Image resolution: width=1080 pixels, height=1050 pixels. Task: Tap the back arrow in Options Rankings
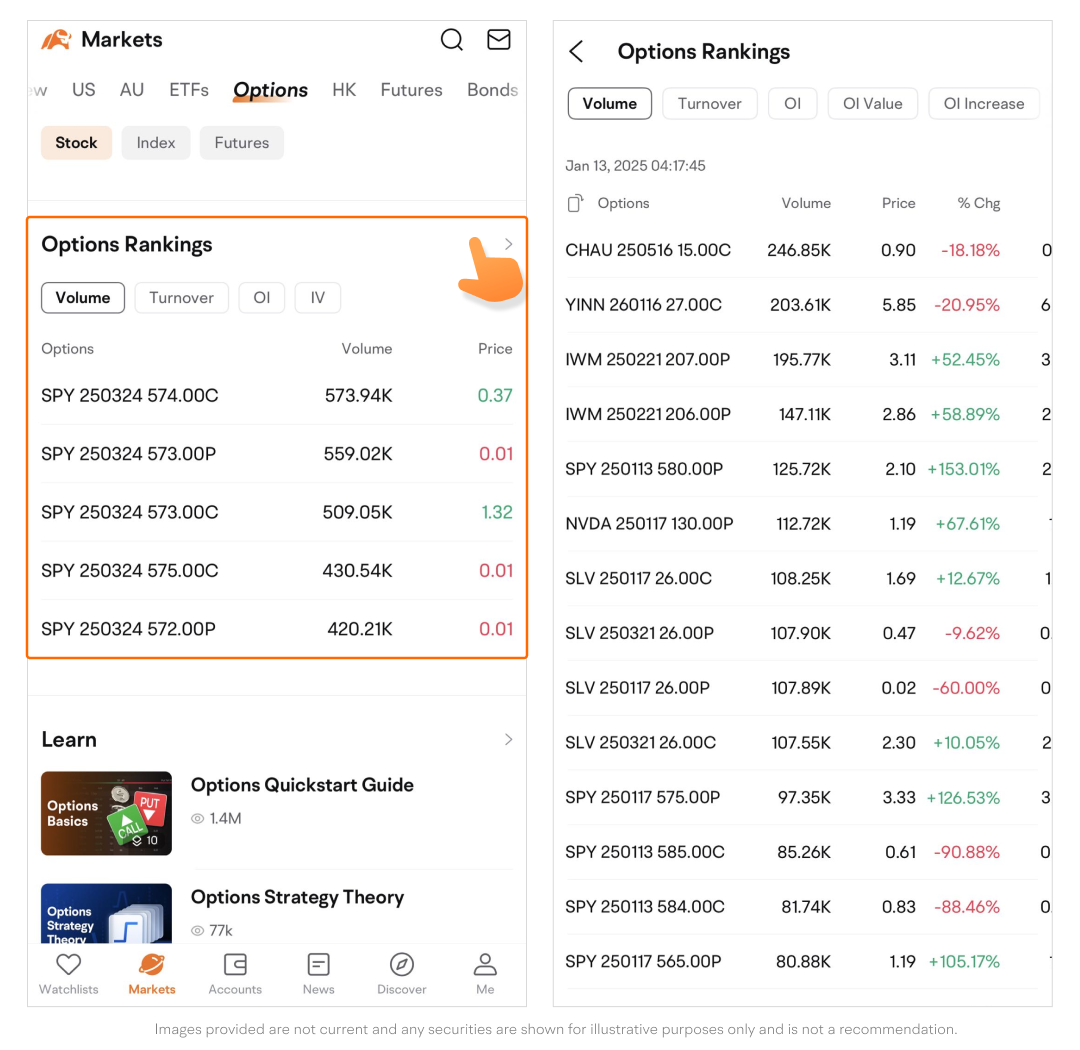[x=576, y=52]
